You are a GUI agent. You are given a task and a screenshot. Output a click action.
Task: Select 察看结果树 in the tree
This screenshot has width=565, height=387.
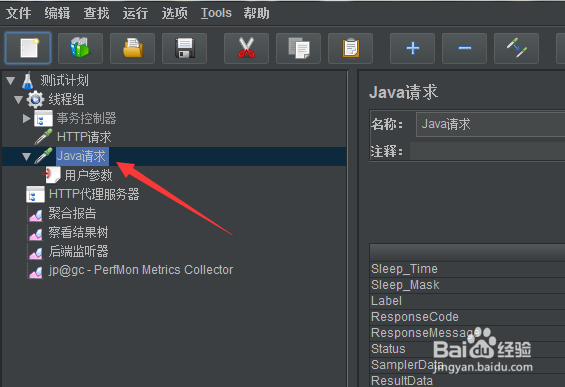point(78,232)
